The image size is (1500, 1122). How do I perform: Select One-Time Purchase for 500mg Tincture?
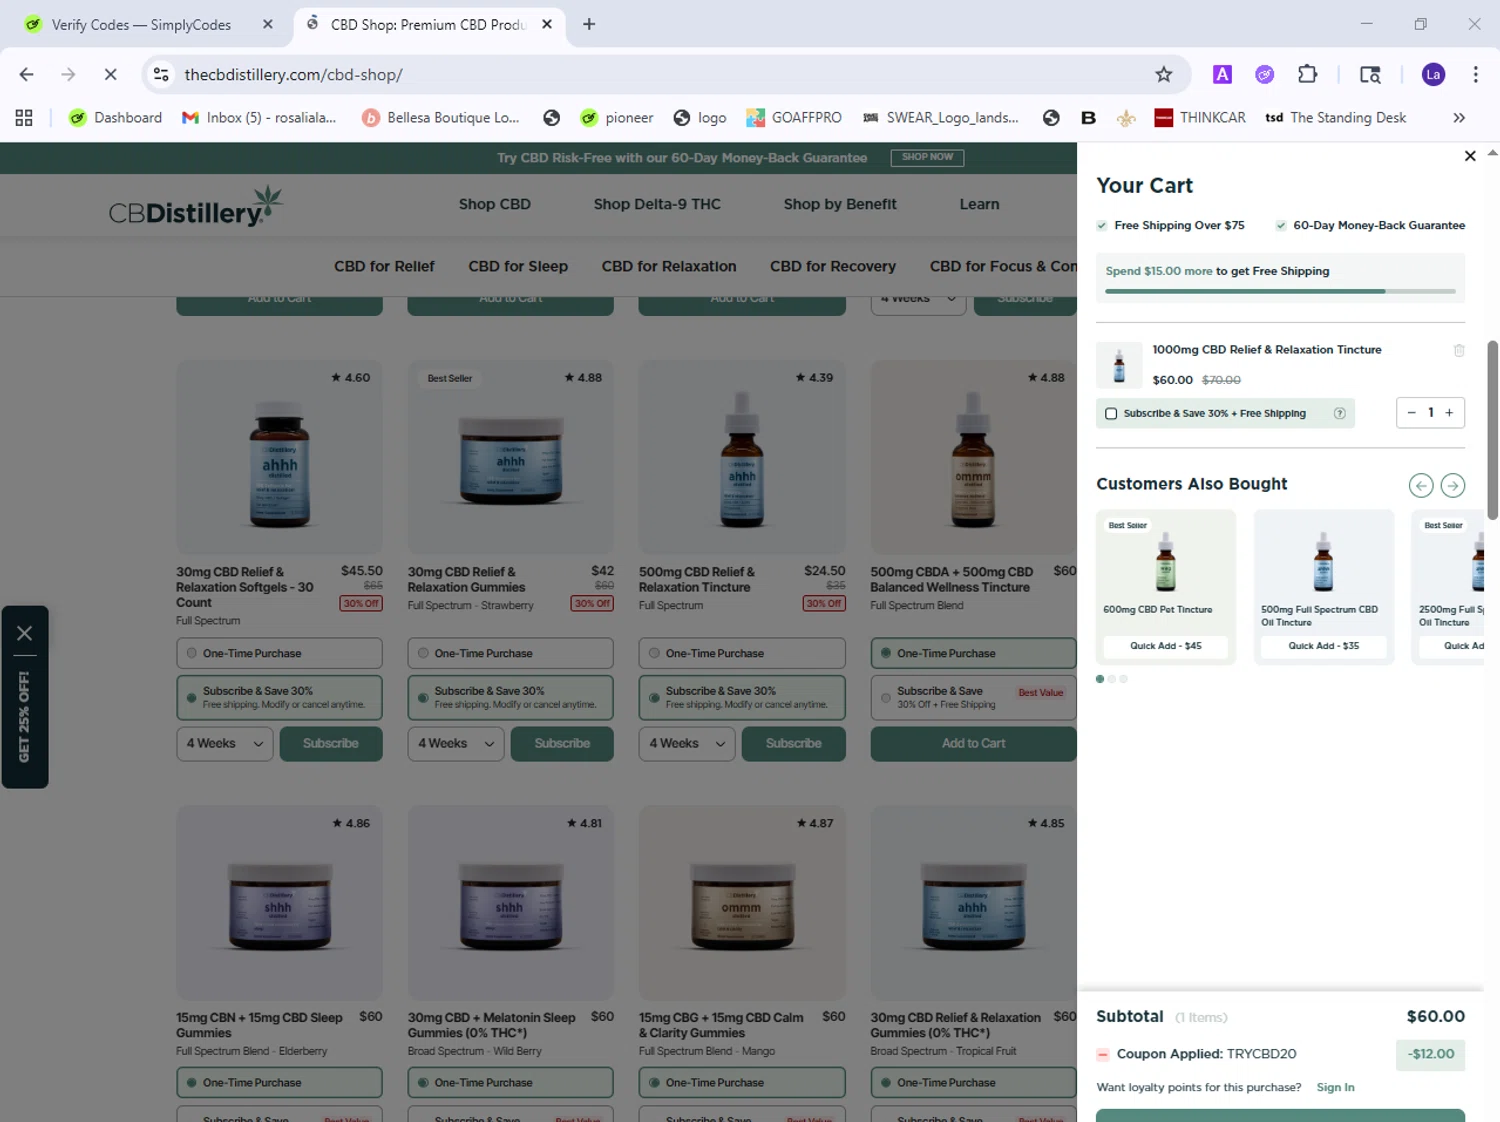pyautogui.click(x=742, y=654)
